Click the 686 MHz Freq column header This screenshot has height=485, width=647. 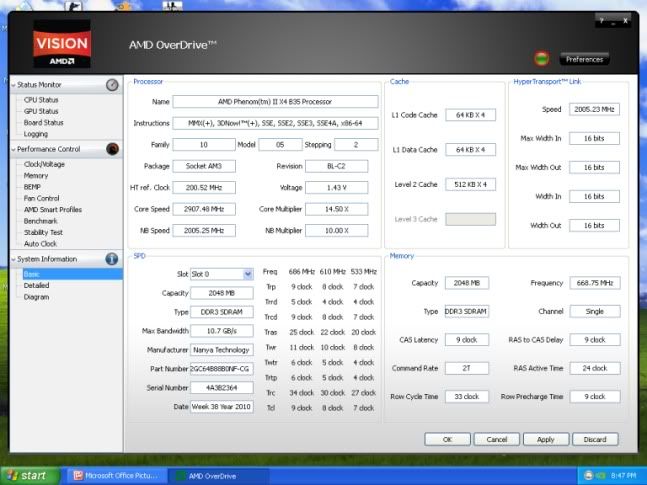[302, 272]
